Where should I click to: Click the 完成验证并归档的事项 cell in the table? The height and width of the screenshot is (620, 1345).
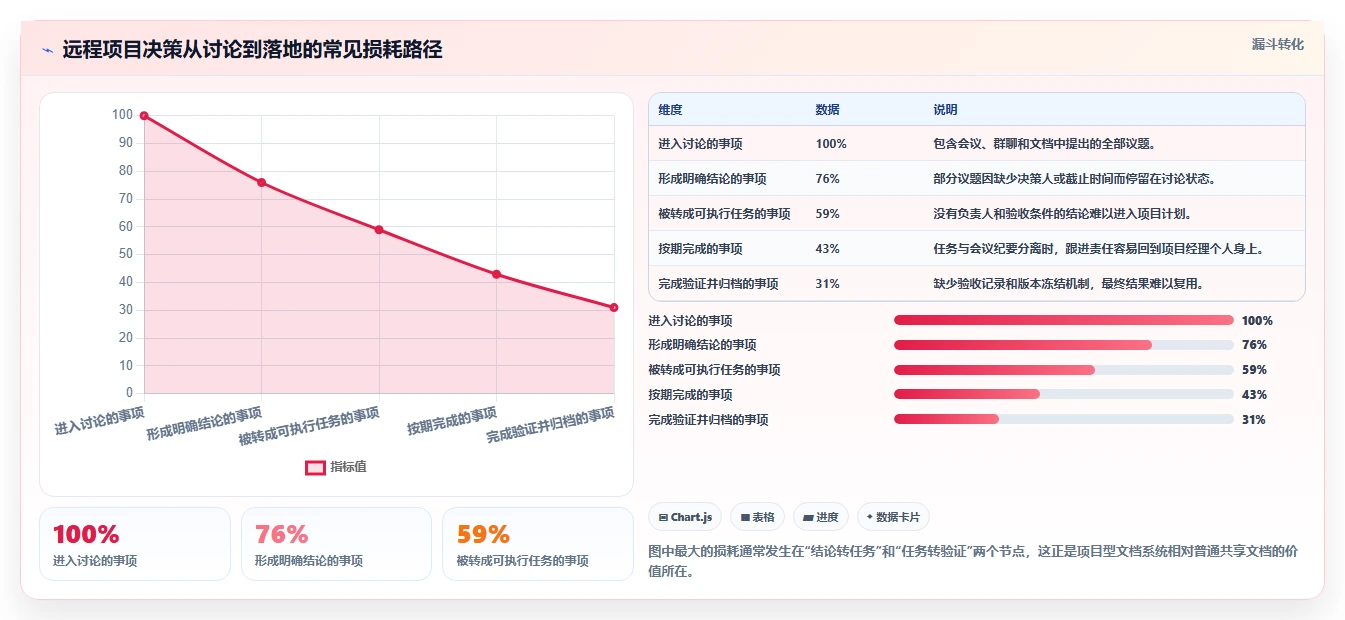tap(718, 284)
